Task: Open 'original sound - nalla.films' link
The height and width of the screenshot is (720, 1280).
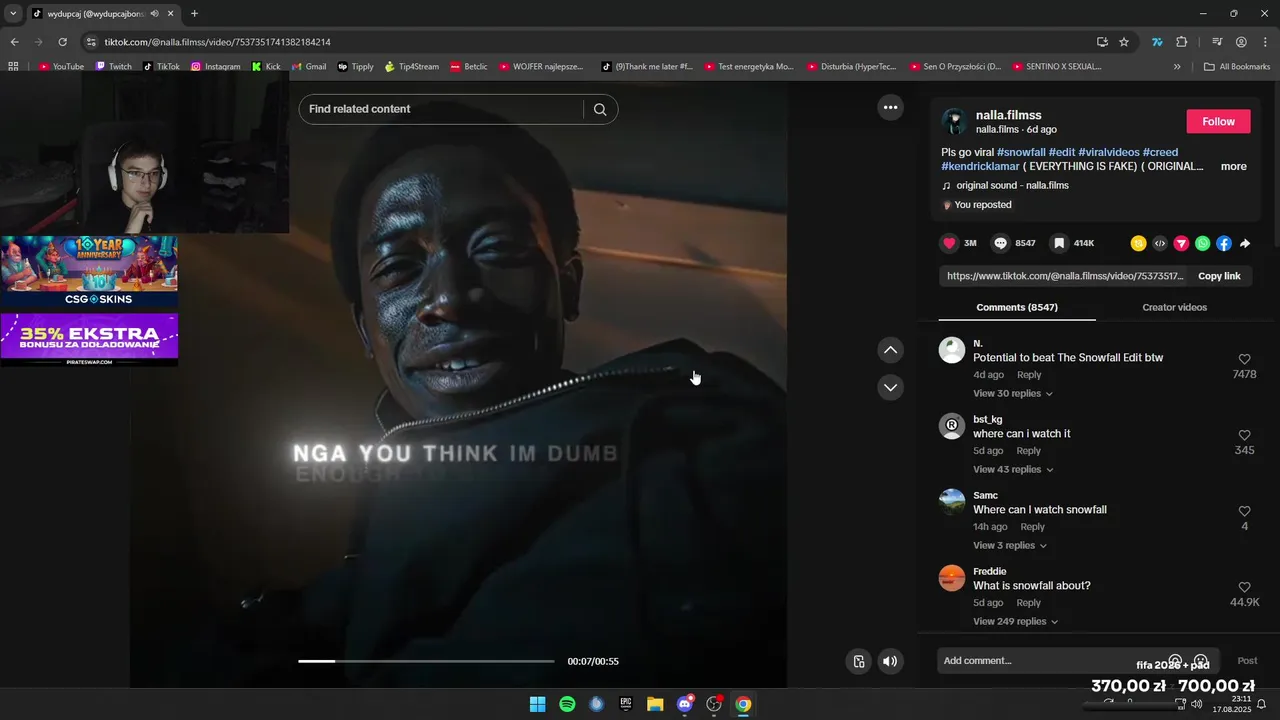Action: 1012,185
